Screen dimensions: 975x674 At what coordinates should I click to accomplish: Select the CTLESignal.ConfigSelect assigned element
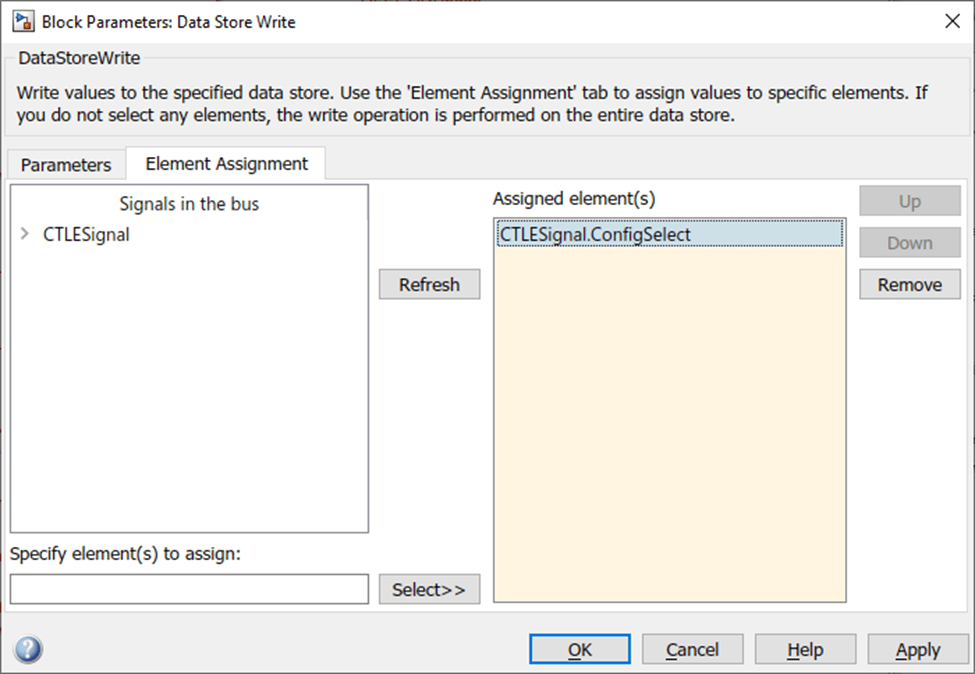[x=596, y=234]
